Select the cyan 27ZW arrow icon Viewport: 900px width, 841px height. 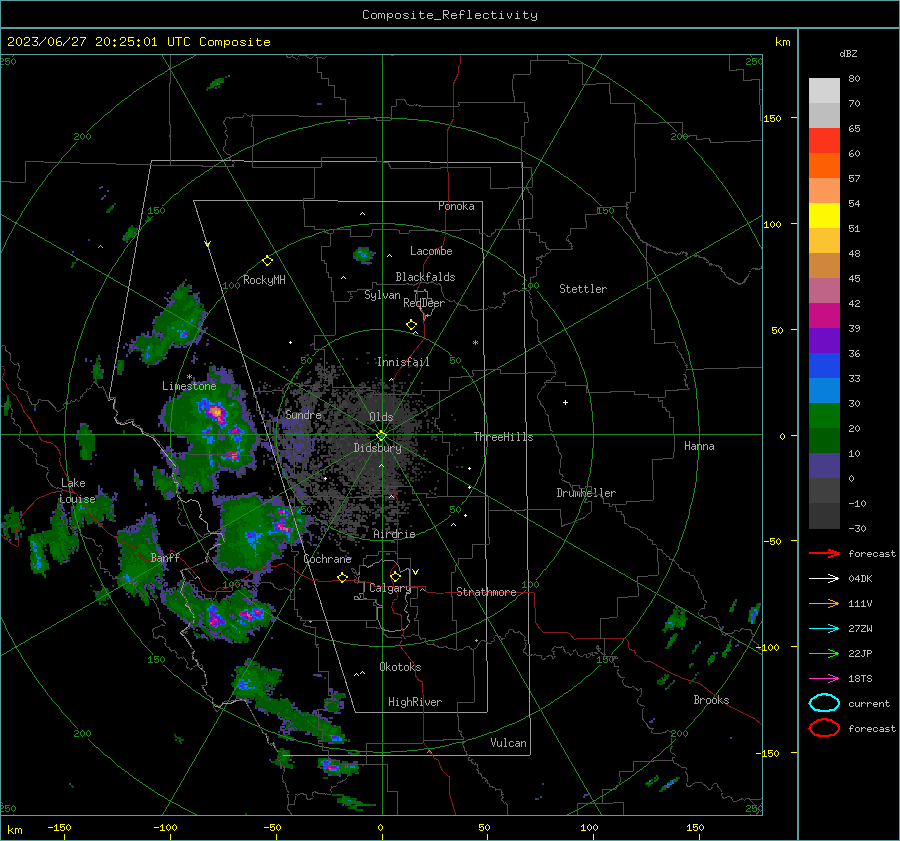pyautogui.click(x=824, y=629)
